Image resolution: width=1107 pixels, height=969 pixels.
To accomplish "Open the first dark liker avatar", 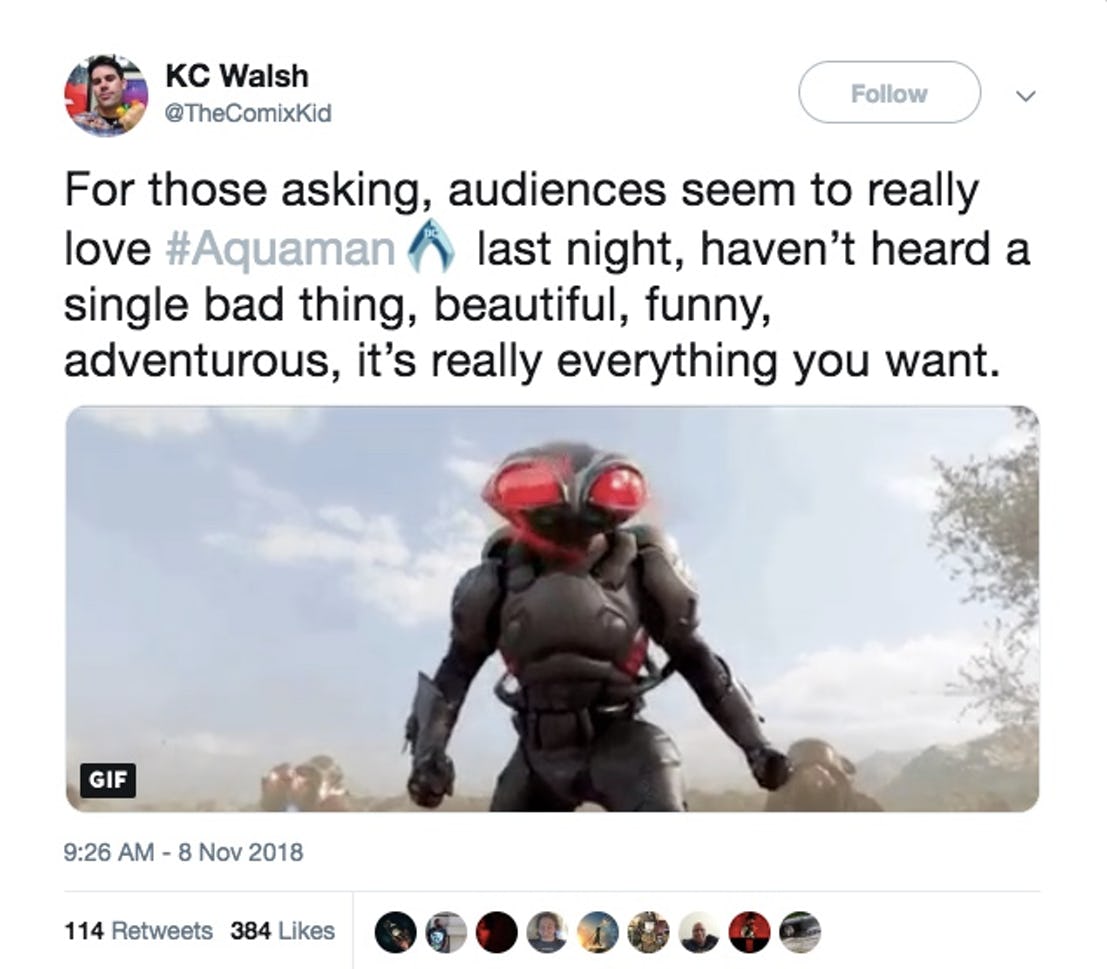I will [395, 932].
